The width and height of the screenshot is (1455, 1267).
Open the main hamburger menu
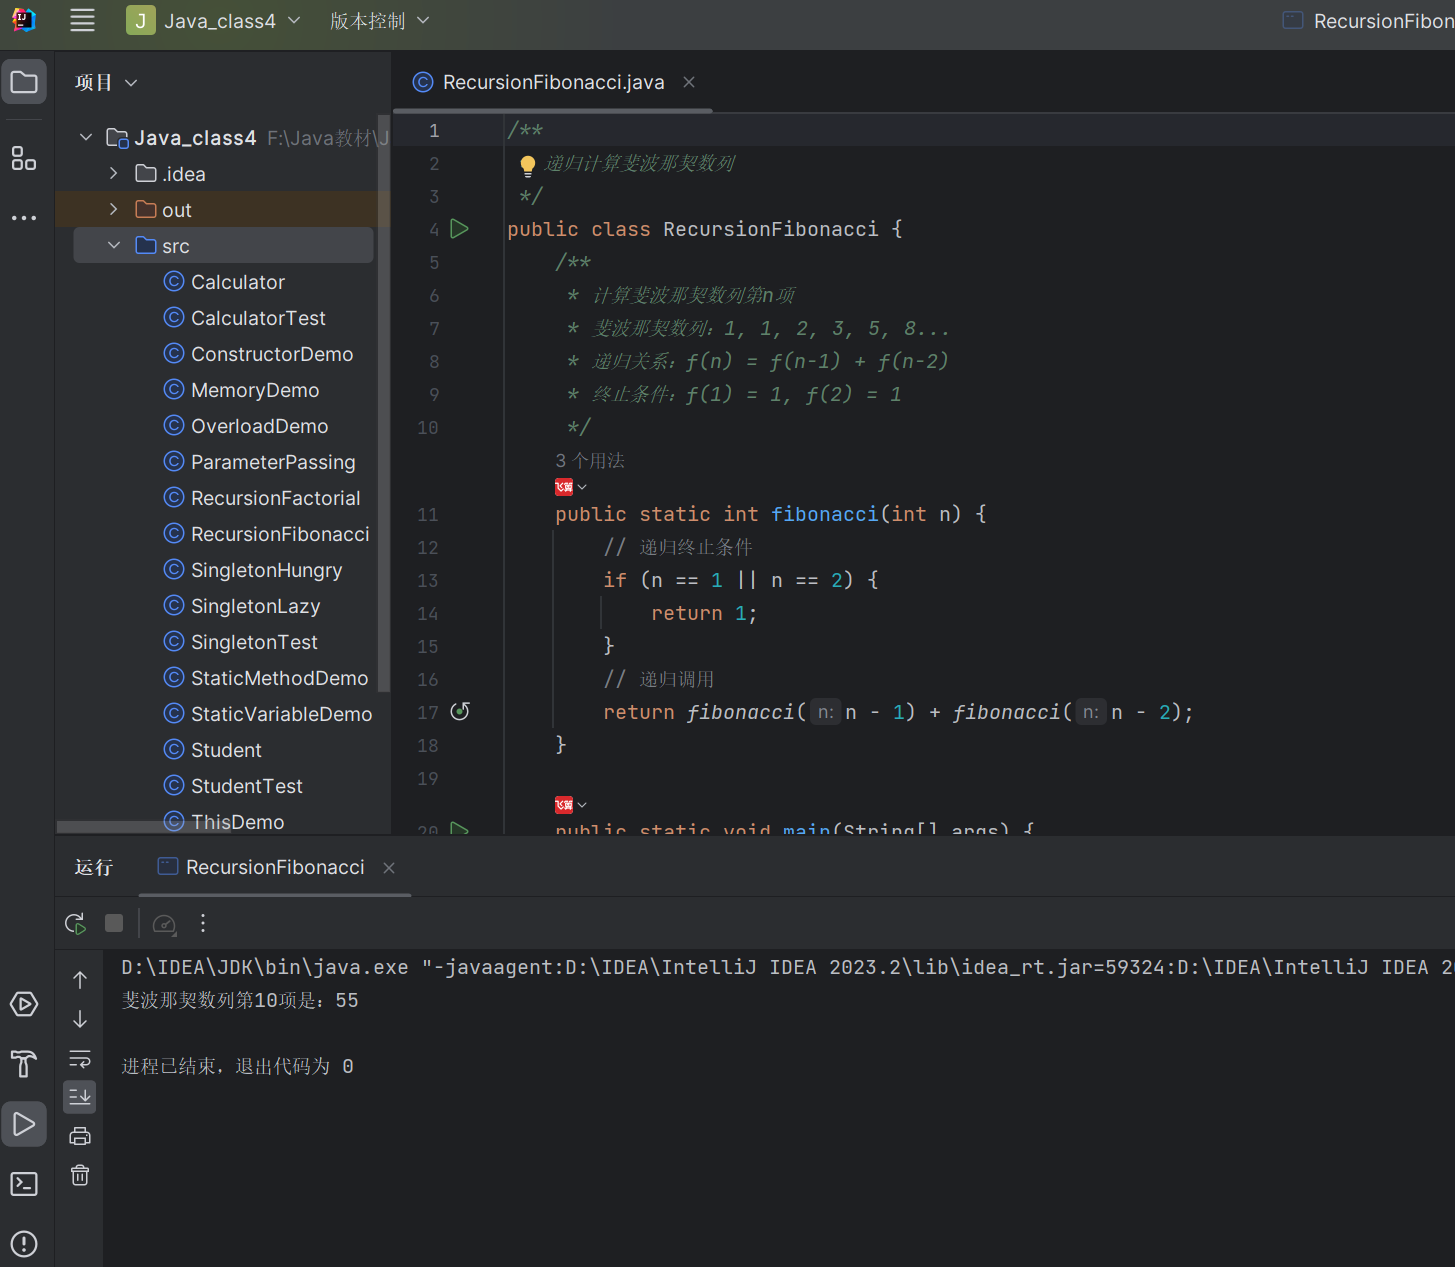click(82, 20)
